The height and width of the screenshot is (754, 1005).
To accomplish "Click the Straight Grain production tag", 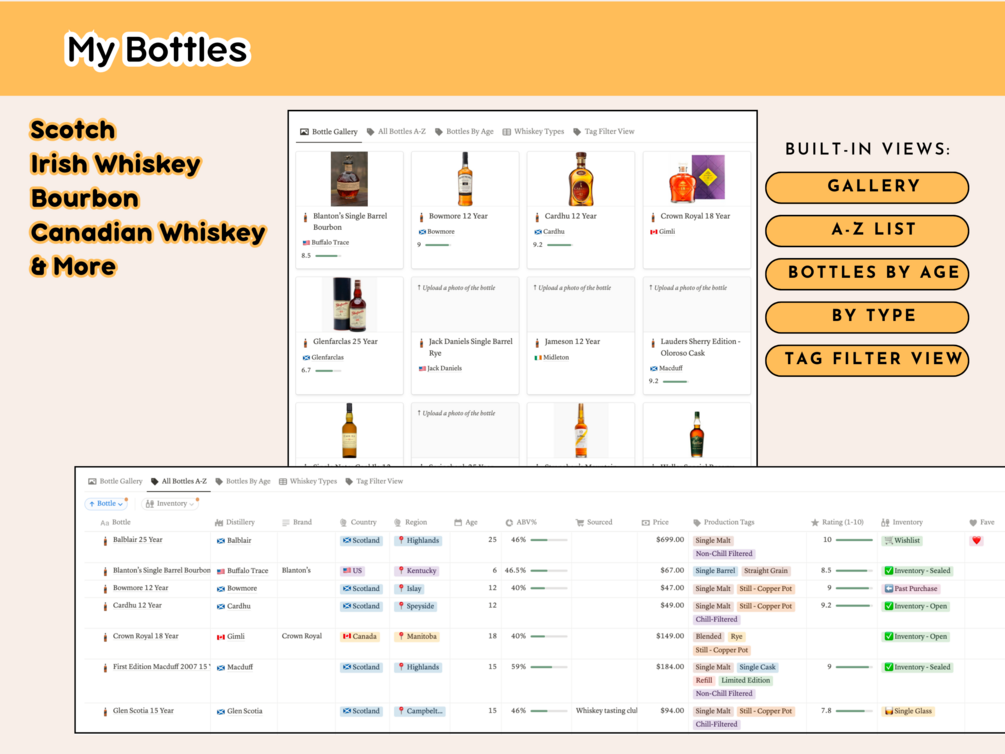I will click(766, 571).
